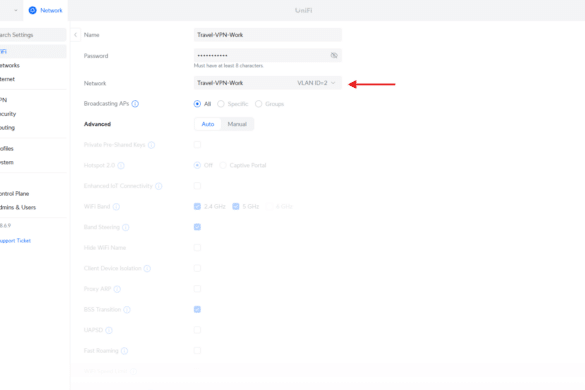585x390 pixels.
Task: Click the Broadcasting APs info icon
Action: [135, 104]
